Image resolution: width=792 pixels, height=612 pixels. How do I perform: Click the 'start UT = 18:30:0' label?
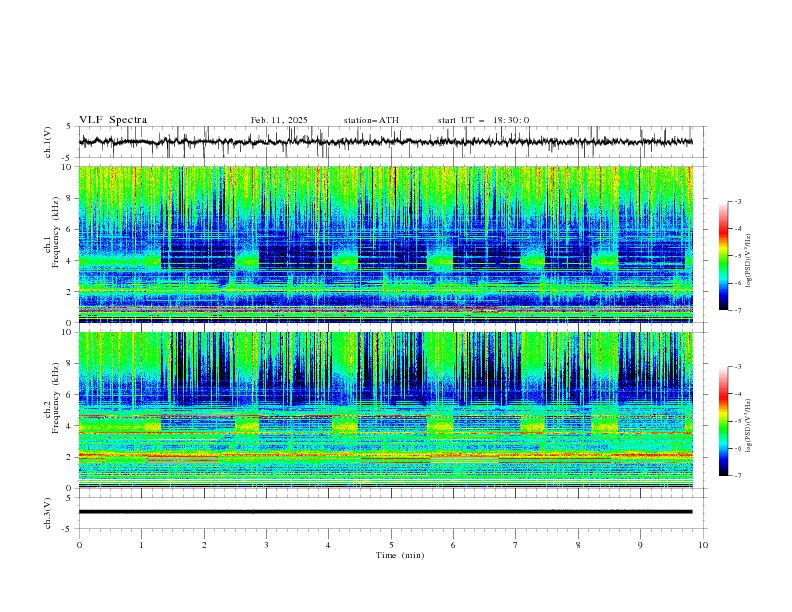(x=483, y=120)
